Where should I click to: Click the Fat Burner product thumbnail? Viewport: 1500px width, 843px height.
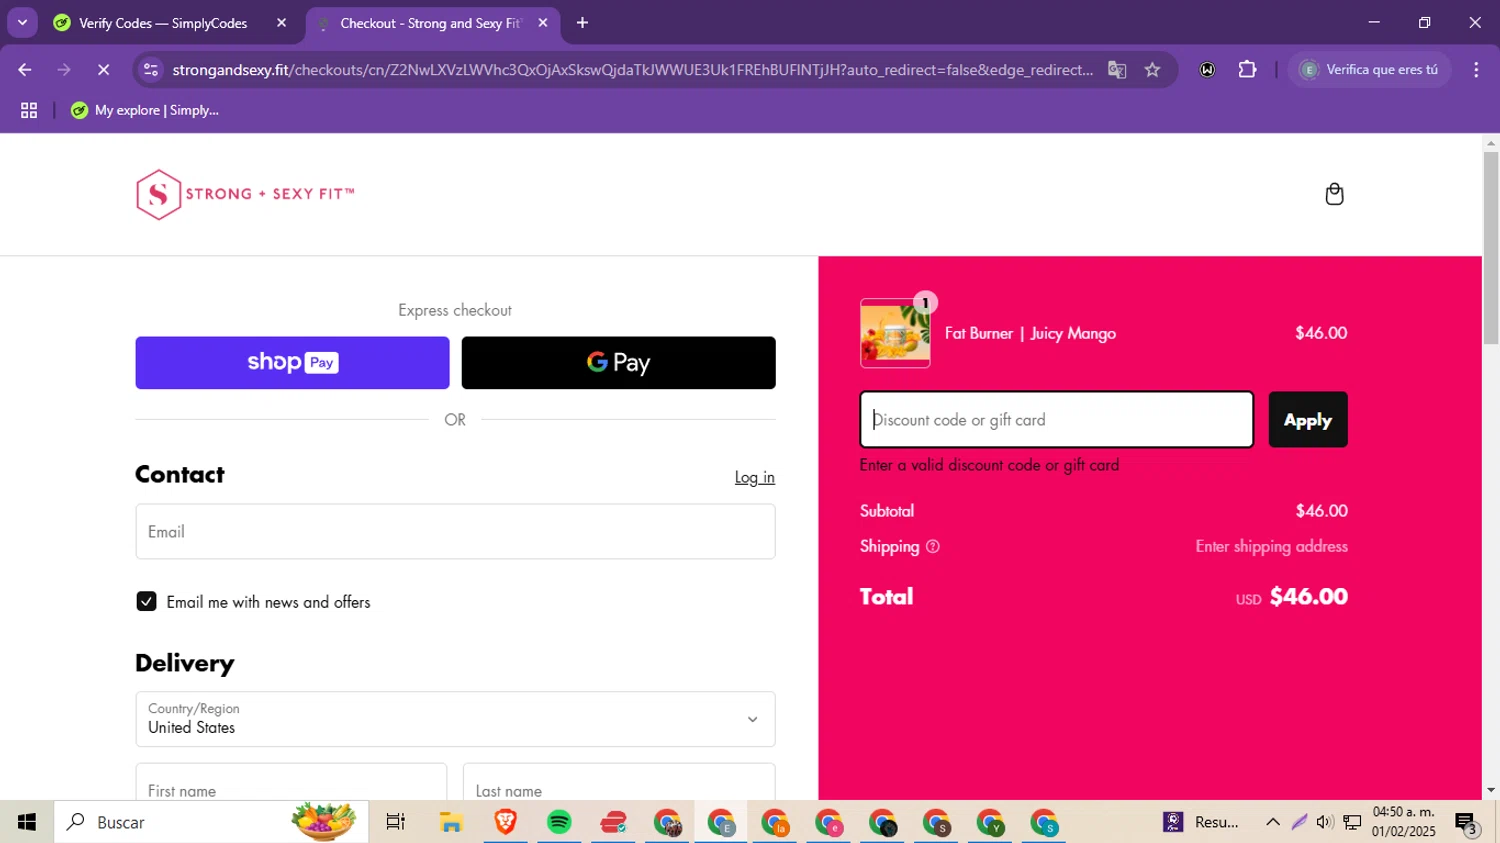895,333
